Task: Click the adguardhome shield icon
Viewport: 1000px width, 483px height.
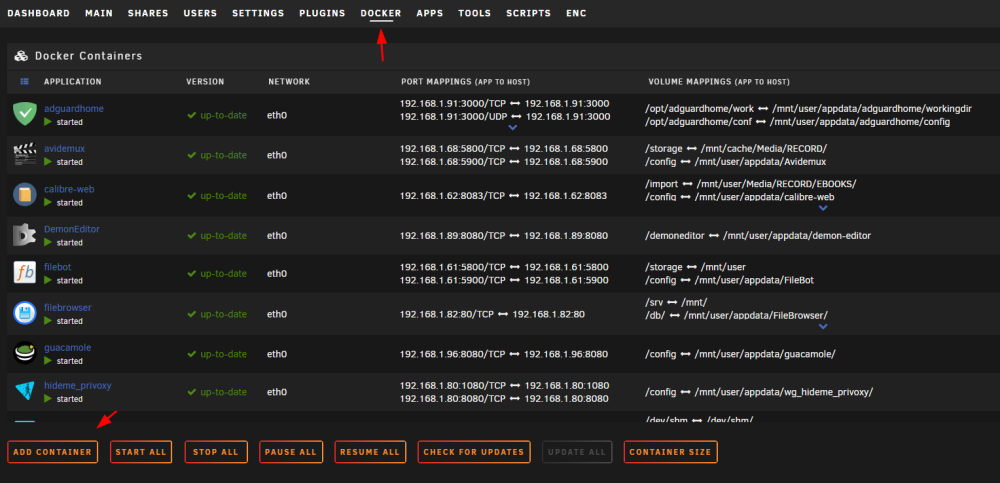Action: point(25,114)
